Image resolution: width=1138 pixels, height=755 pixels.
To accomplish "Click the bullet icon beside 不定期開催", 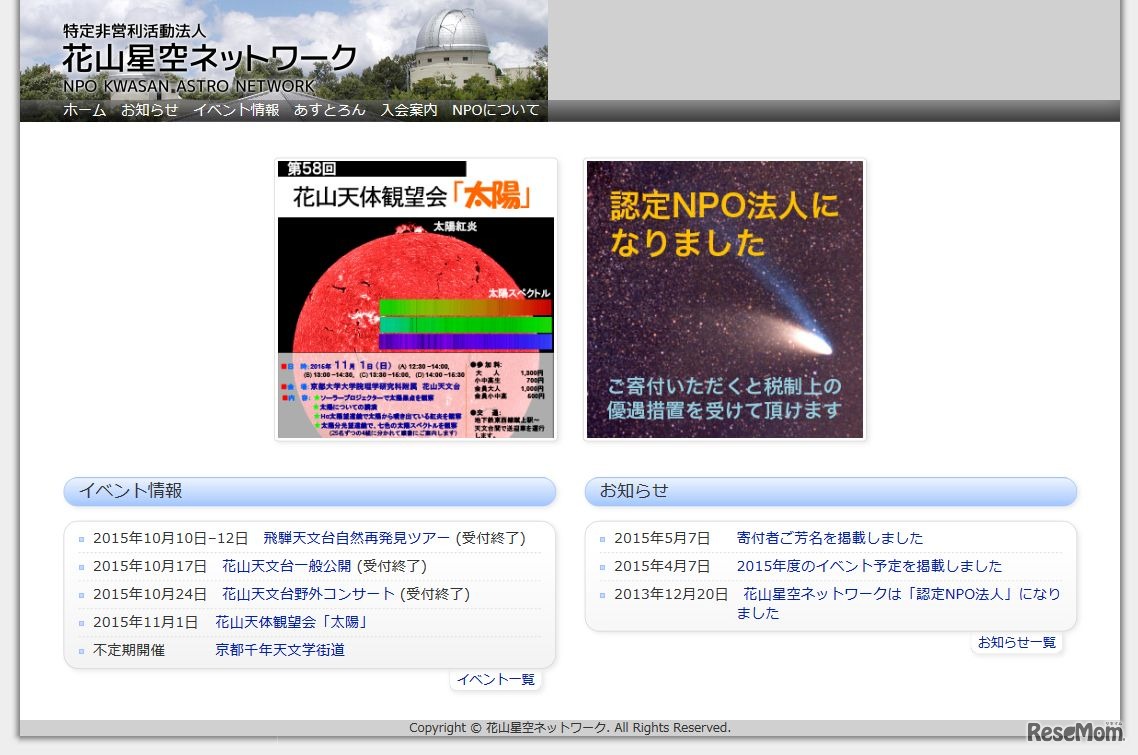I will tap(80, 650).
